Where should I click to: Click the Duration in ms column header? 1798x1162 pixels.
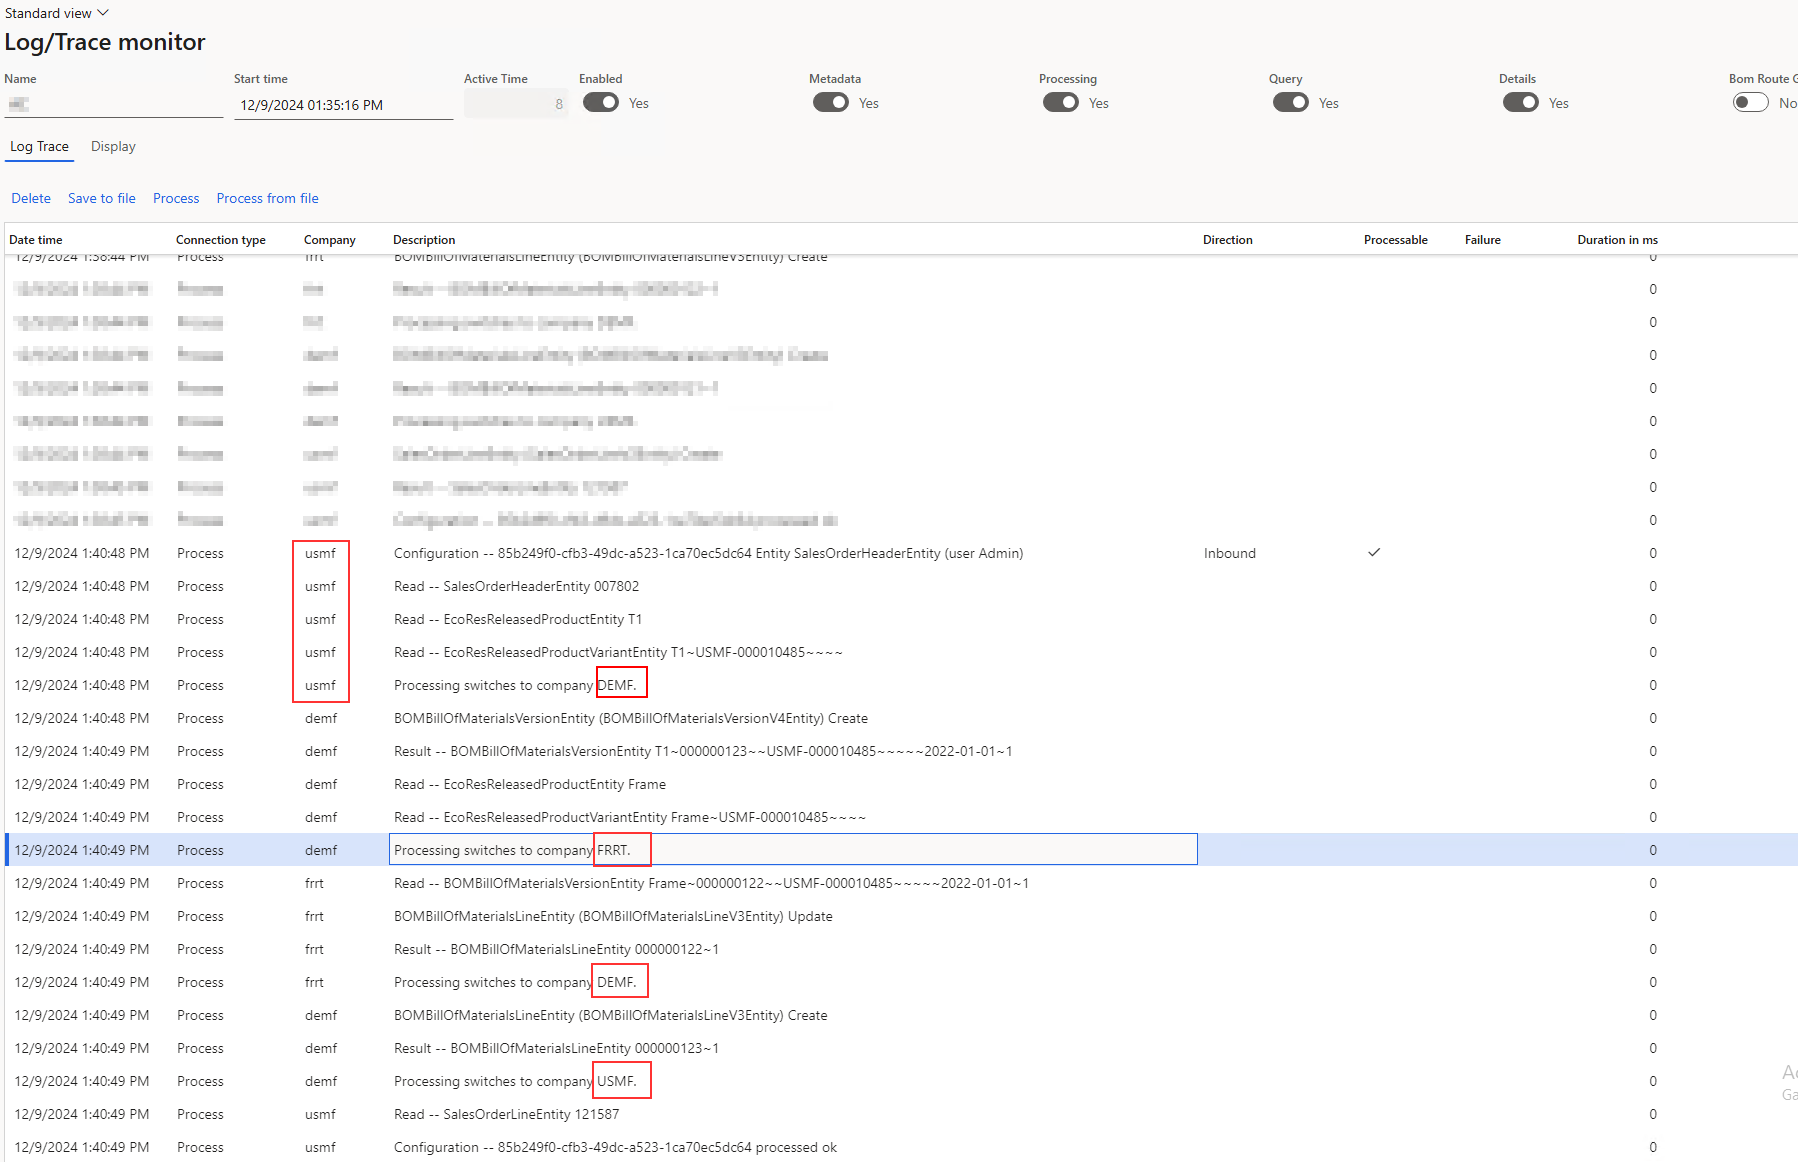click(1618, 240)
